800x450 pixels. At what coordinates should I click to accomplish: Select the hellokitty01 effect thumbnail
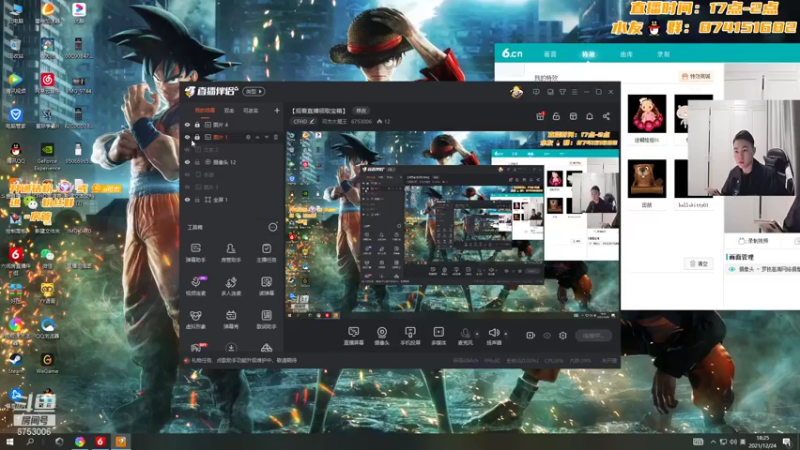point(681,179)
